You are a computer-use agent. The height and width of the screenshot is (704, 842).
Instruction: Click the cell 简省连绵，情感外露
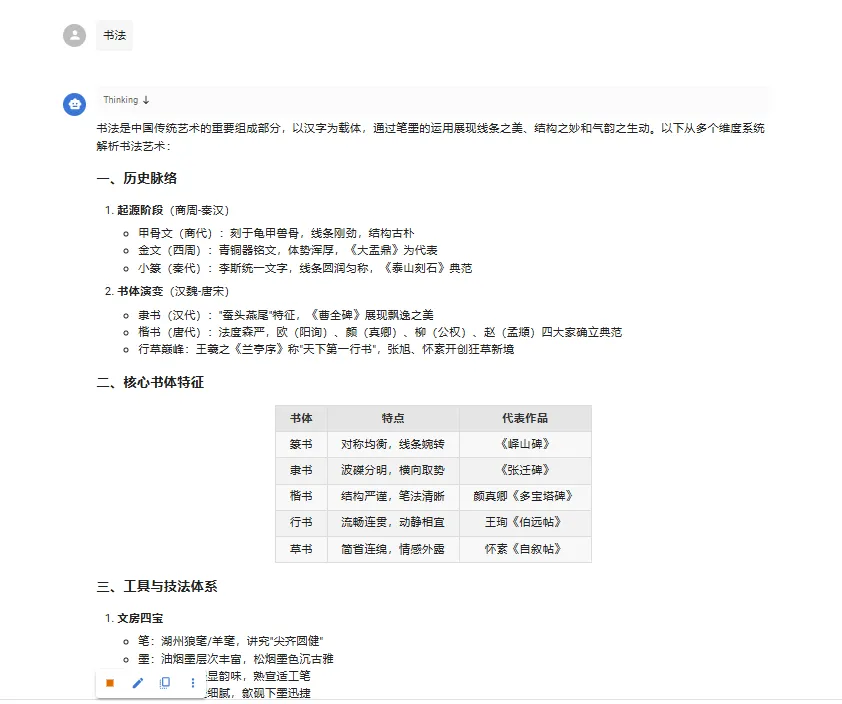pyautogui.click(x=393, y=549)
